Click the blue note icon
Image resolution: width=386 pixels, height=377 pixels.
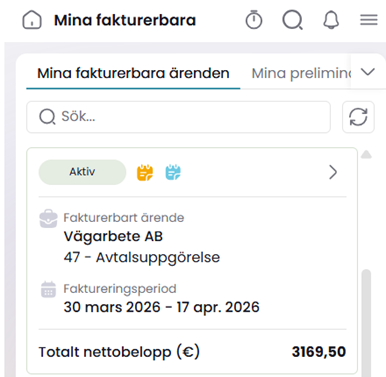tap(173, 172)
